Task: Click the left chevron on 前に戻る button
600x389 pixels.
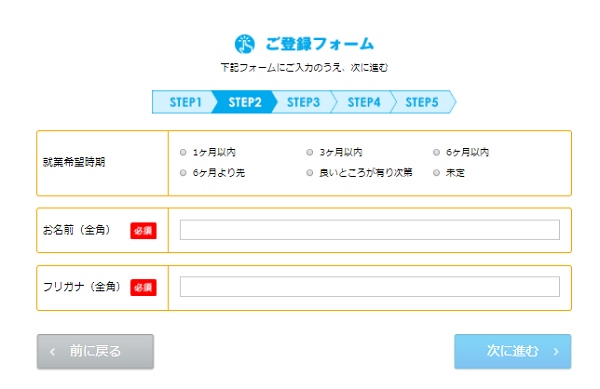Action: (53, 352)
